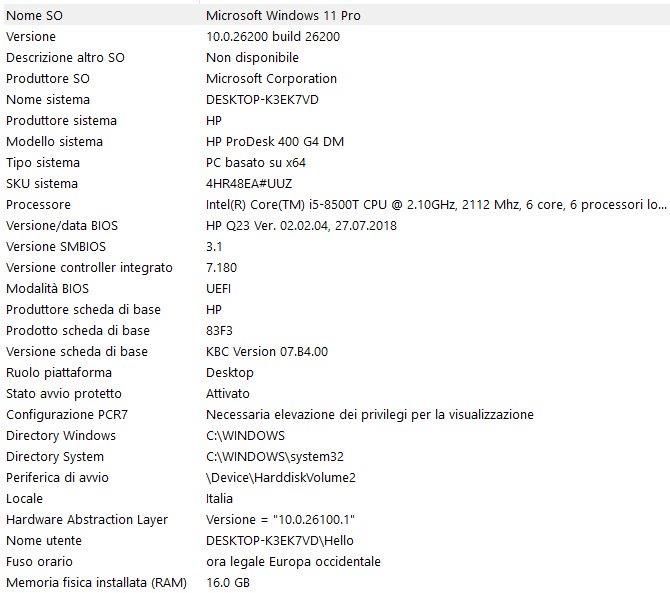Select the 'Produttore SO' label
Image resolution: width=670 pixels, height=593 pixels.
(47, 78)
